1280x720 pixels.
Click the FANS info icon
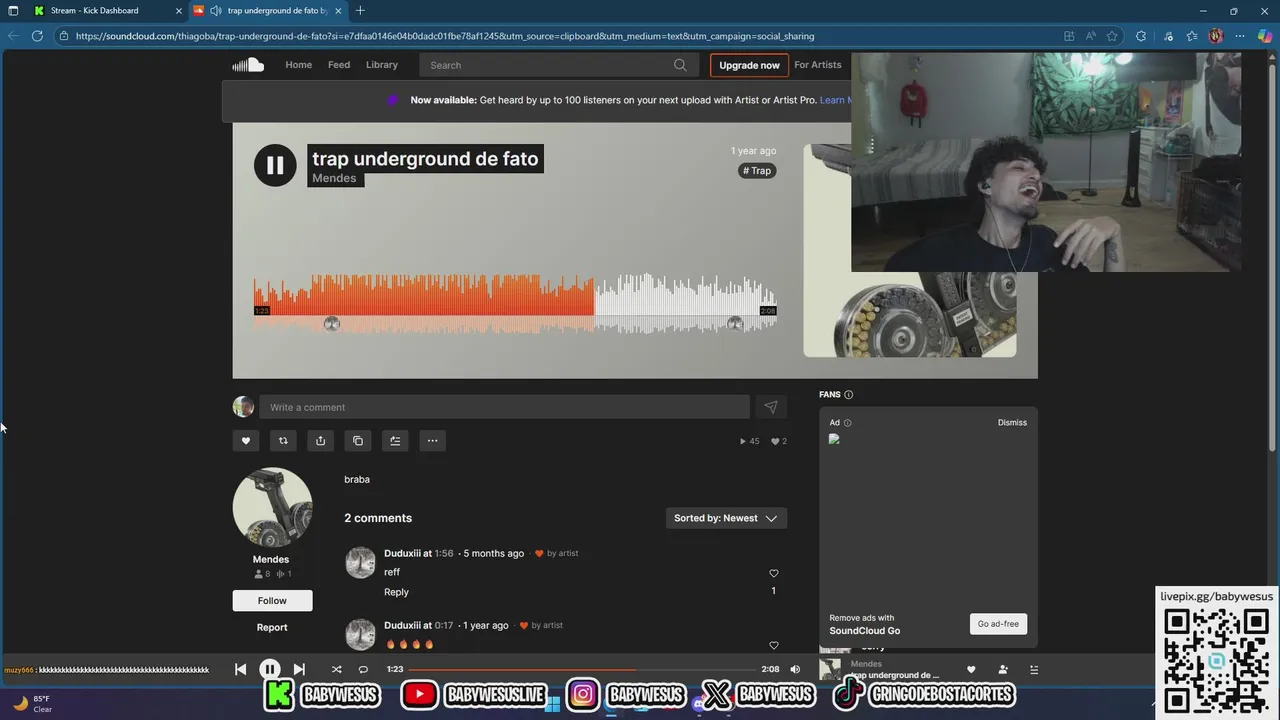click(x=848, y=394)
